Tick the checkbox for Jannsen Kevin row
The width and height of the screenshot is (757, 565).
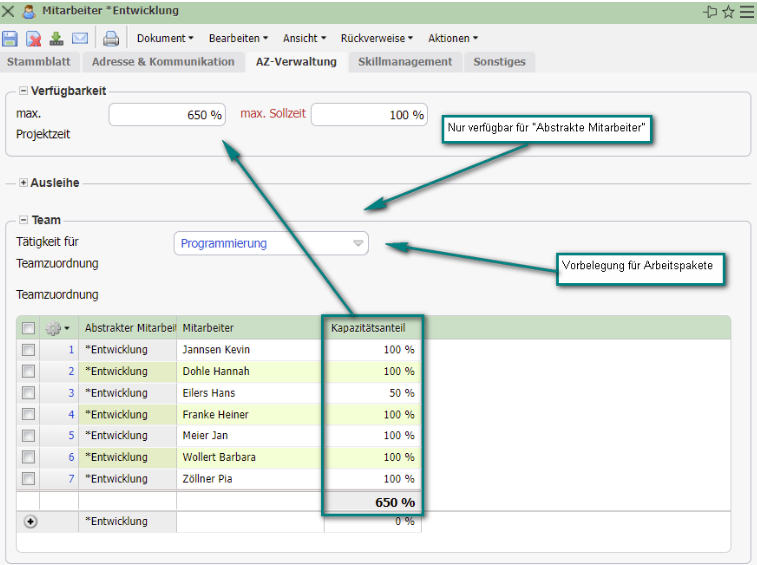click(29, 350)
